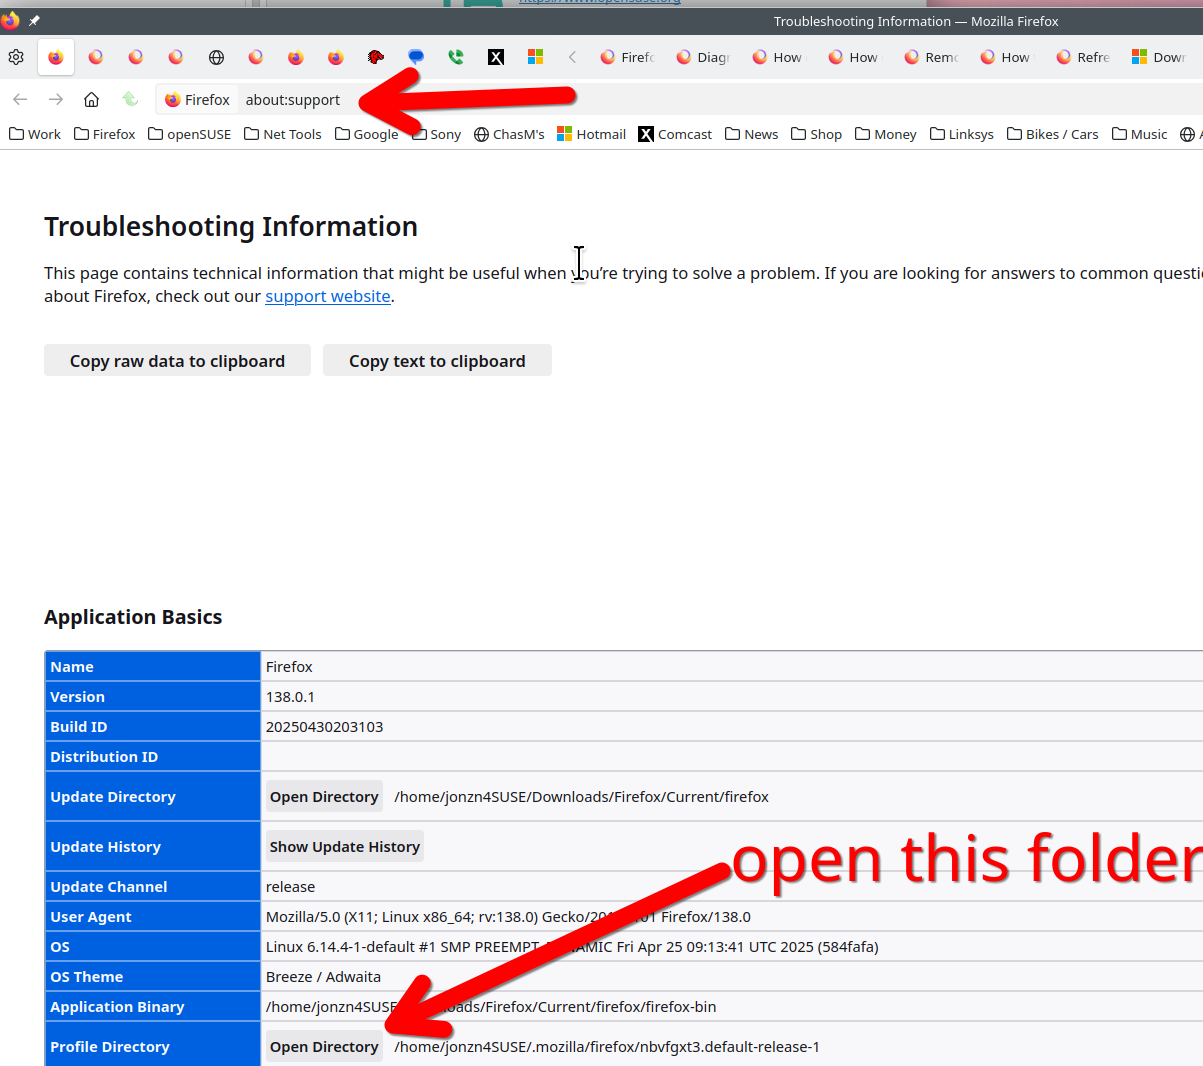Switch to the 'Diagr' tab
The width and height of the screenshot is (1203, 1066).
(x=703, y=57)
